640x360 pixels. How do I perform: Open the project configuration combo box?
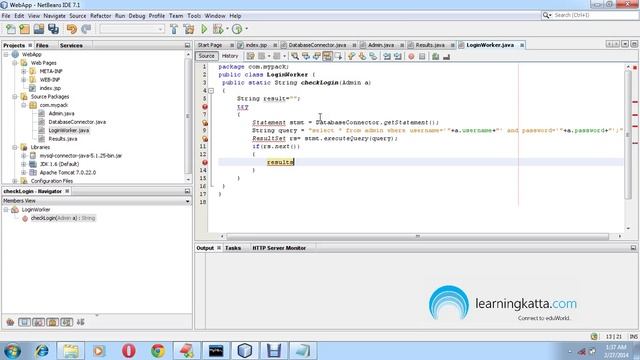[x=132, y=29]
